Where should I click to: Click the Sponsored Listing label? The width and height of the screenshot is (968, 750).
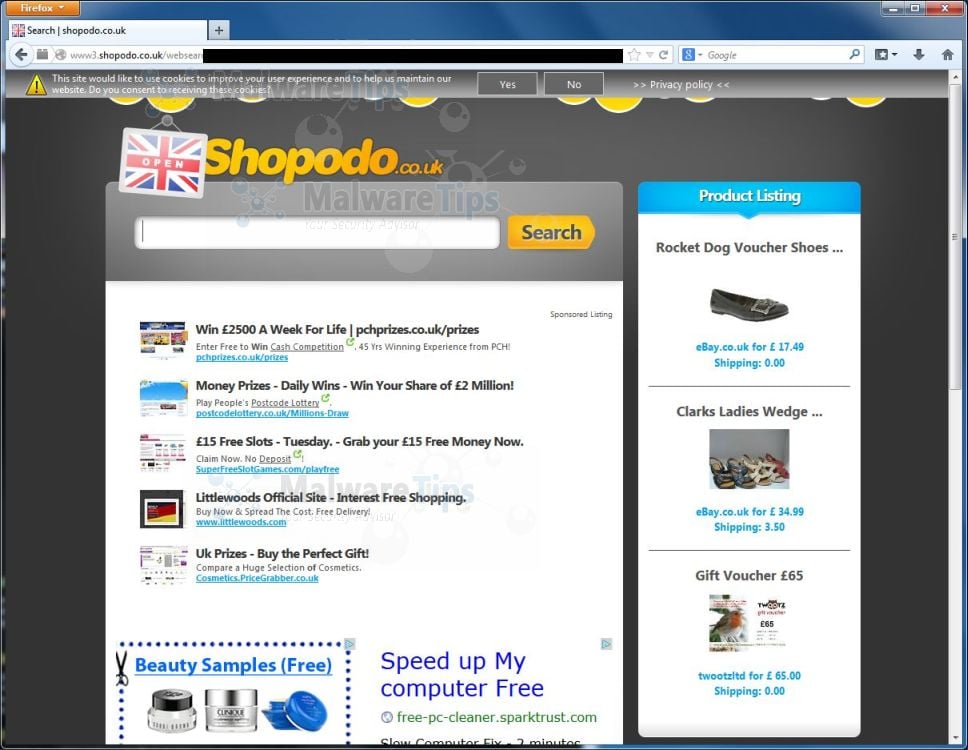[581, 314]
